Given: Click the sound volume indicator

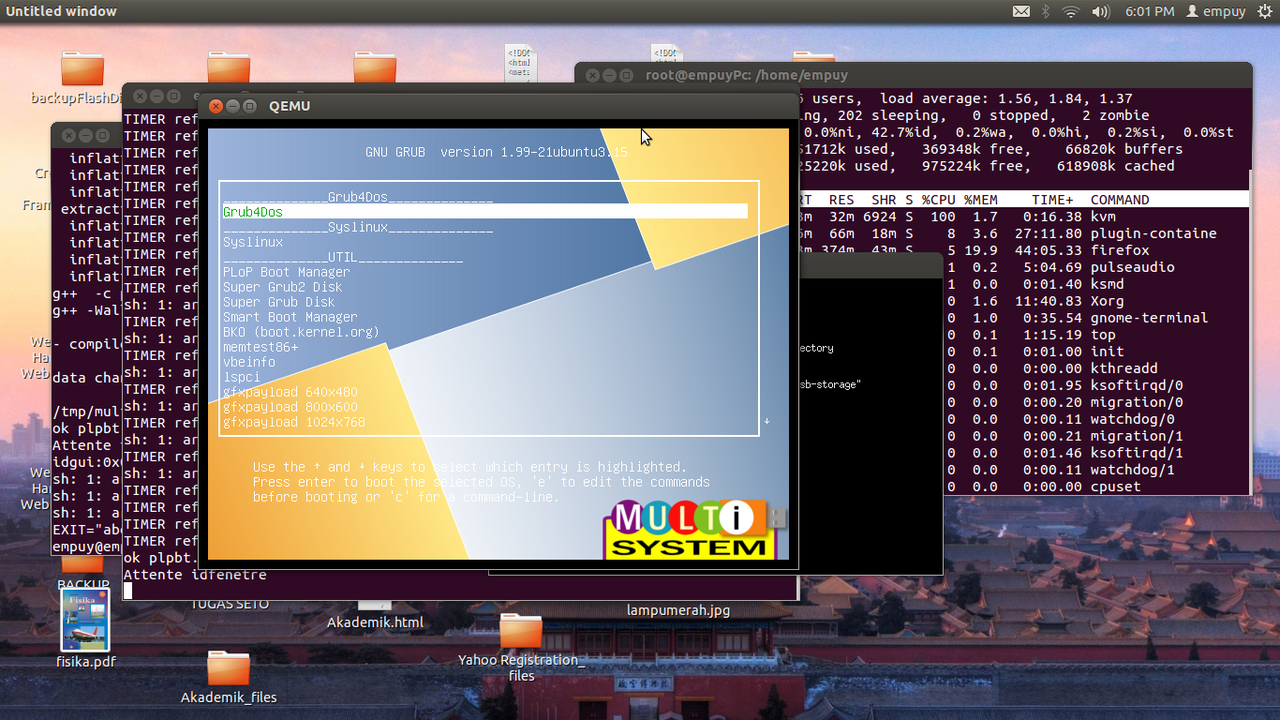Looking at the screenshot, I should [1101, 11].
